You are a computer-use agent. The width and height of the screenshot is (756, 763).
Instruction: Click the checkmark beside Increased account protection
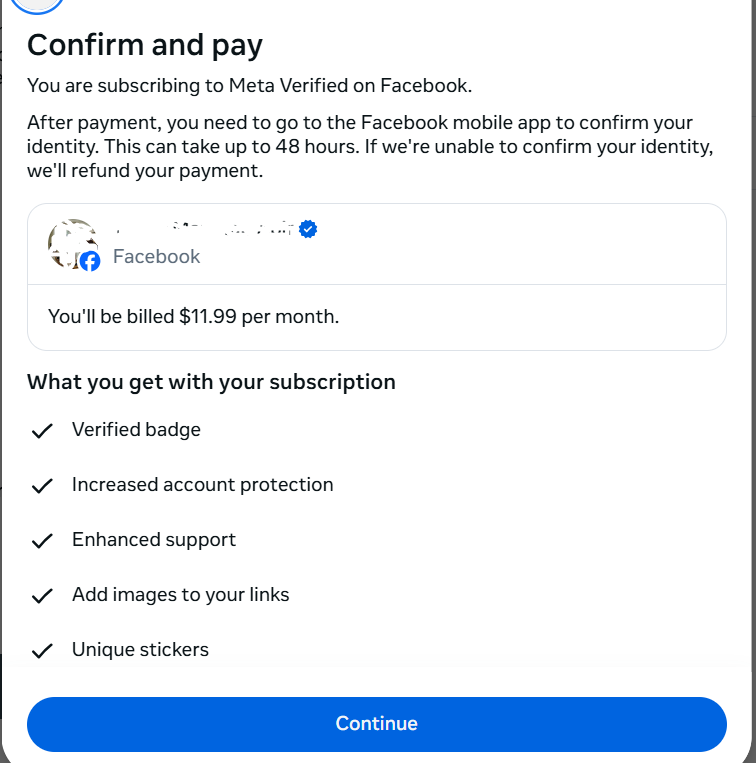tap(42, 486)
